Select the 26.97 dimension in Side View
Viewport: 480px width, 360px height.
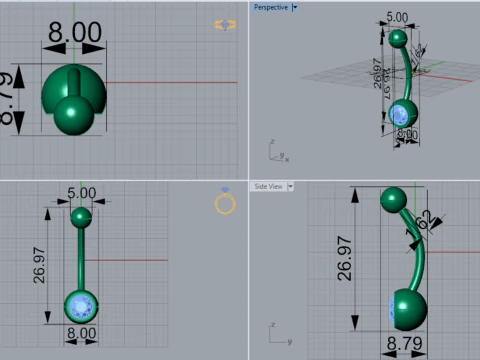tap(344, 259)
